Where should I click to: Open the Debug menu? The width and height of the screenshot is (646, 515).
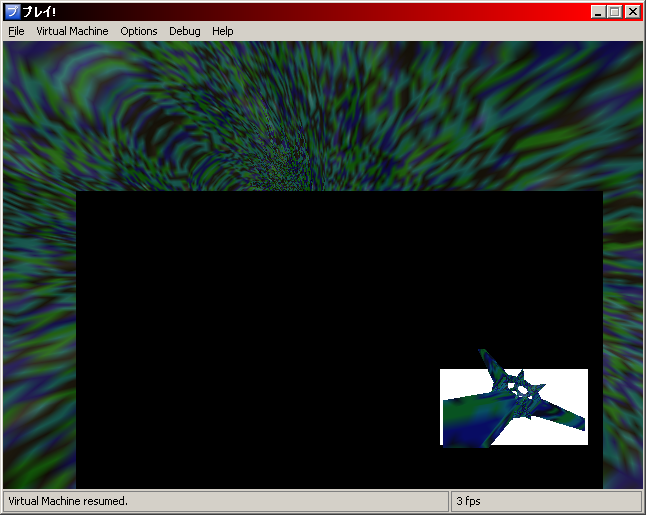pyautogui.click(x=185, y=31)
